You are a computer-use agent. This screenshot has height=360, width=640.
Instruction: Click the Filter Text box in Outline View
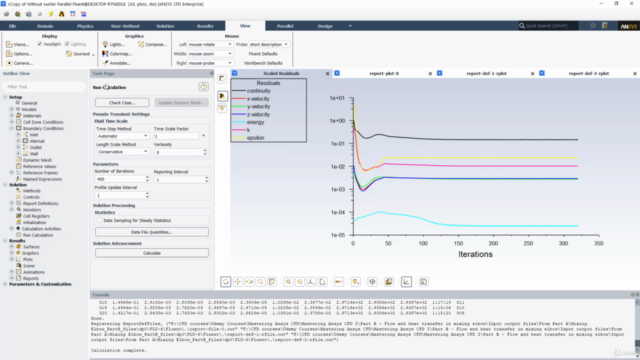point(44,87)
